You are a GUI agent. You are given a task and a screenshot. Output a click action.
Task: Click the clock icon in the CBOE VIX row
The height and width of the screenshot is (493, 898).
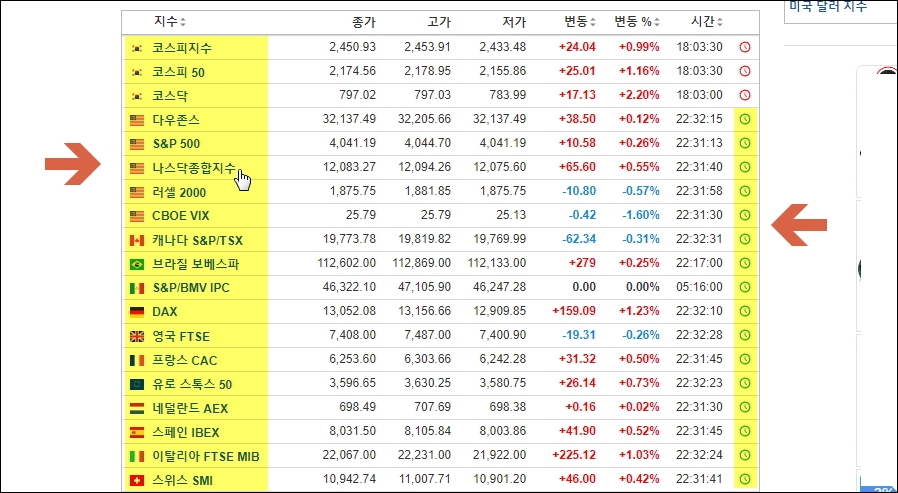click(745, 215)
